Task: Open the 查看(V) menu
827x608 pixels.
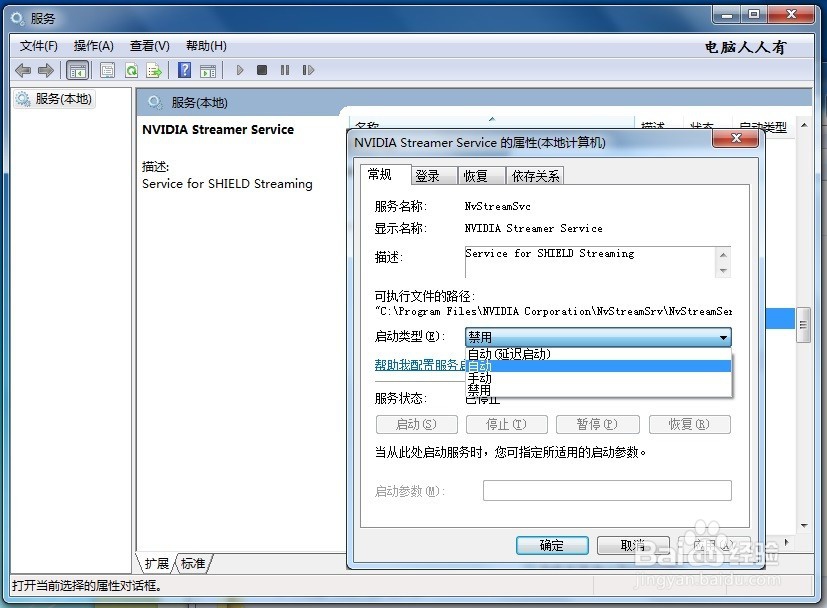Action: click(150, 46)
